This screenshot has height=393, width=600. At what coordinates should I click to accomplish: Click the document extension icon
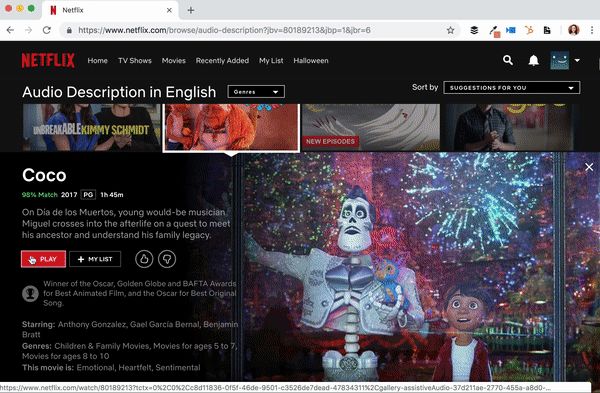pyautogui.click(x=547, y=30)
